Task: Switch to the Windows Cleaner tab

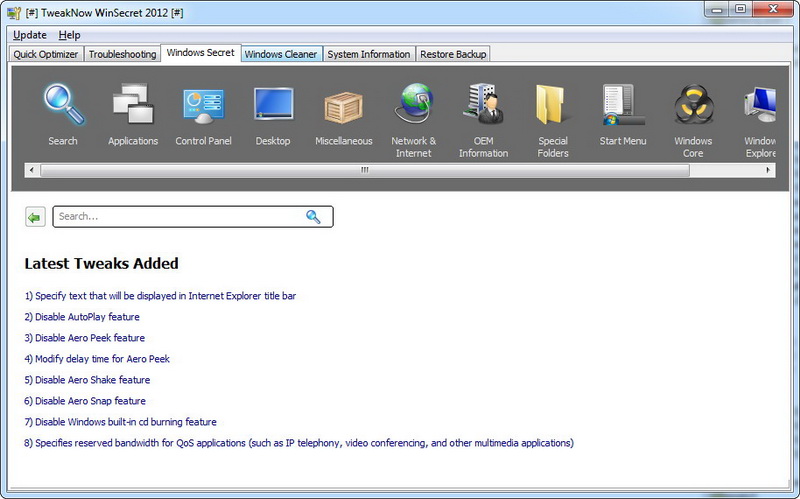Action: [x=281, y=54]
